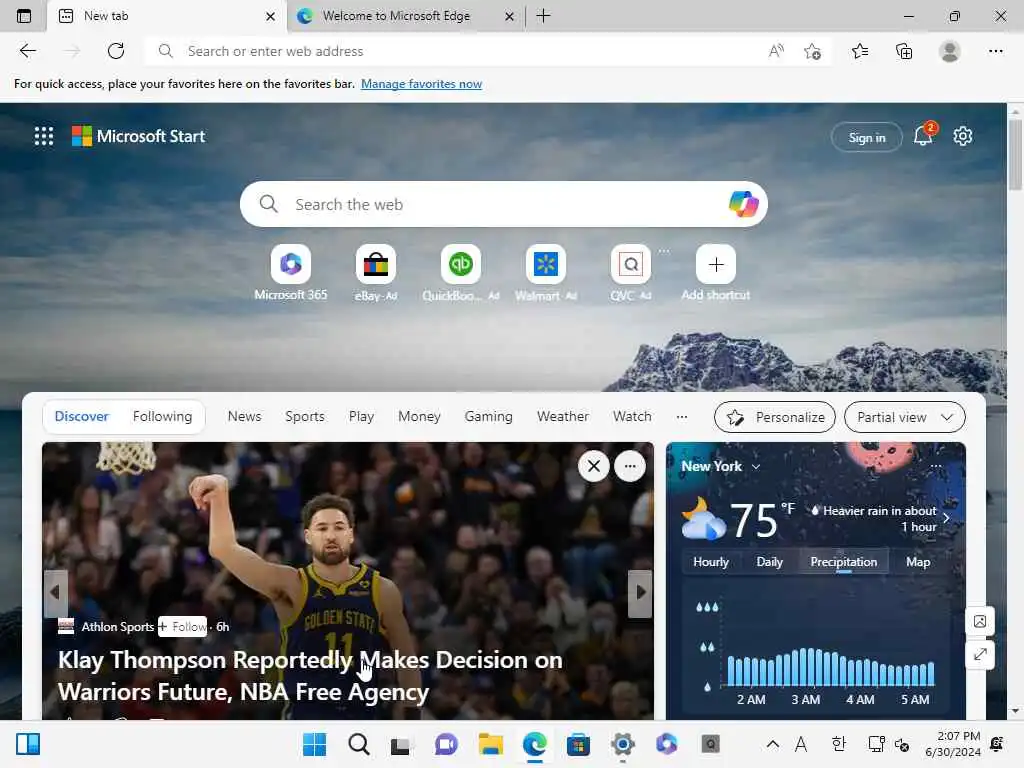This screenshot has width=1024, height=768.
Task: Open the background image info icon
Action: (x=980, y=621)
